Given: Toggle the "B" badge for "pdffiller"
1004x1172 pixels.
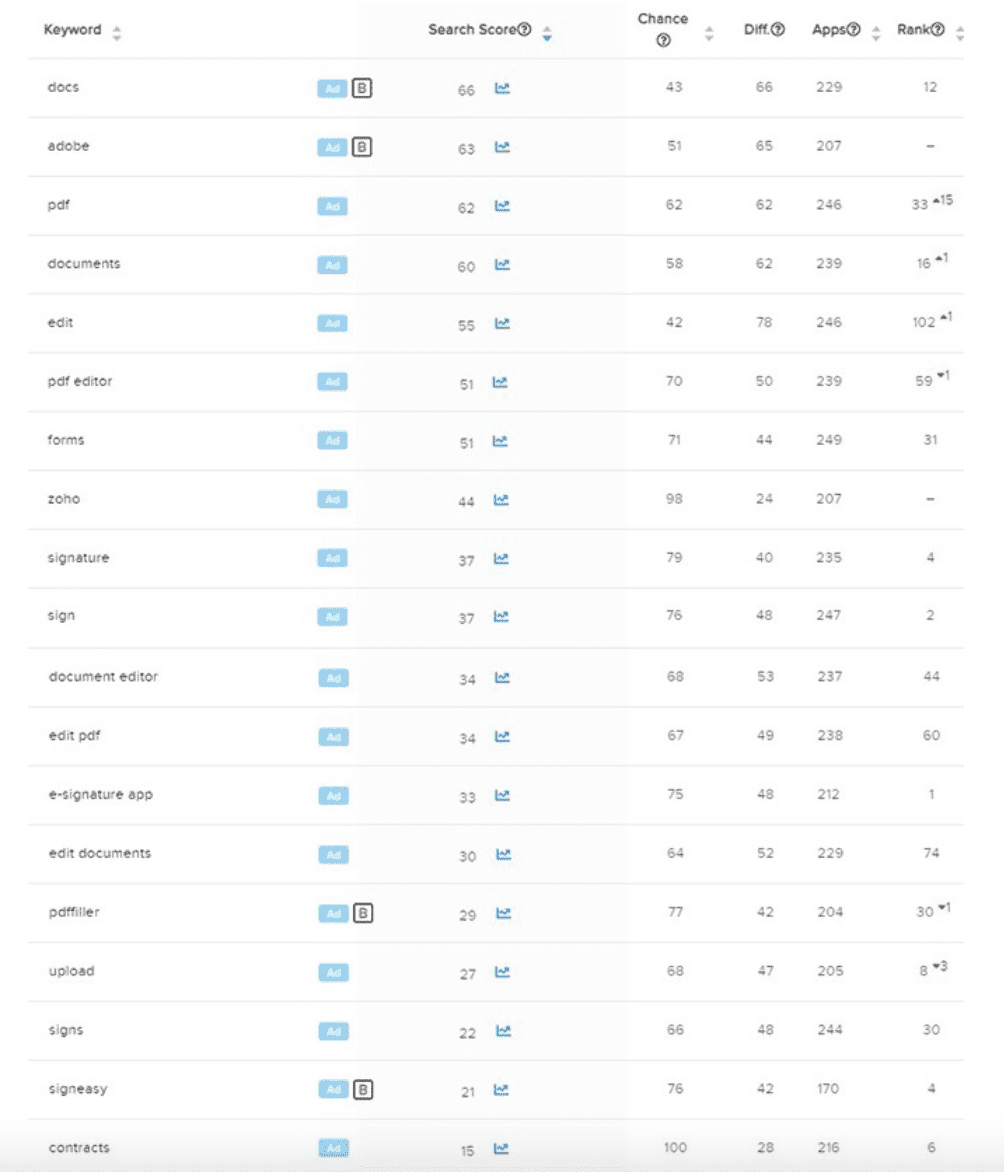Looking at the screenshot, I should (x=365, y=912).
